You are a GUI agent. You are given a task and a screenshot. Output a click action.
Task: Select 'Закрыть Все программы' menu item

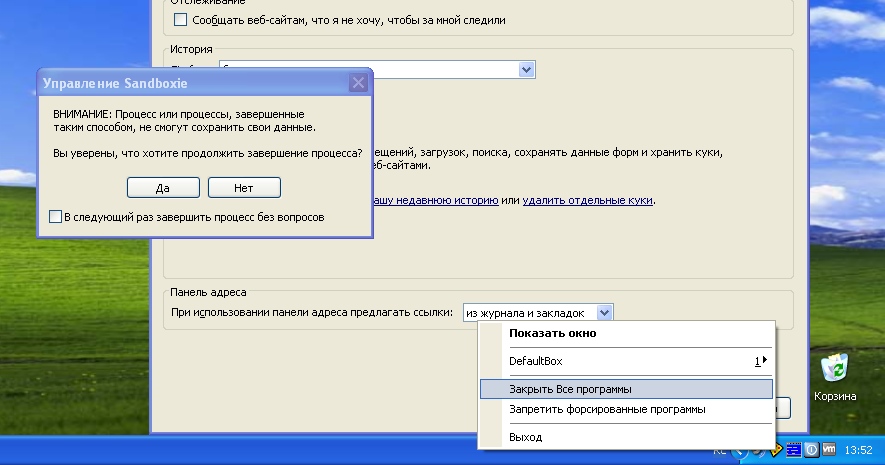coord(626,389)
